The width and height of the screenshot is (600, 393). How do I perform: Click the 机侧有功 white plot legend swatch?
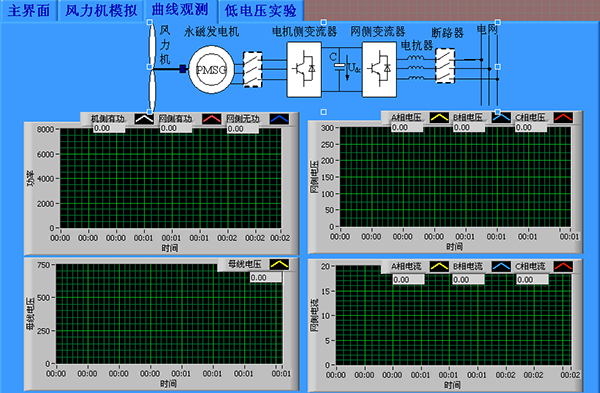point(144,119)
